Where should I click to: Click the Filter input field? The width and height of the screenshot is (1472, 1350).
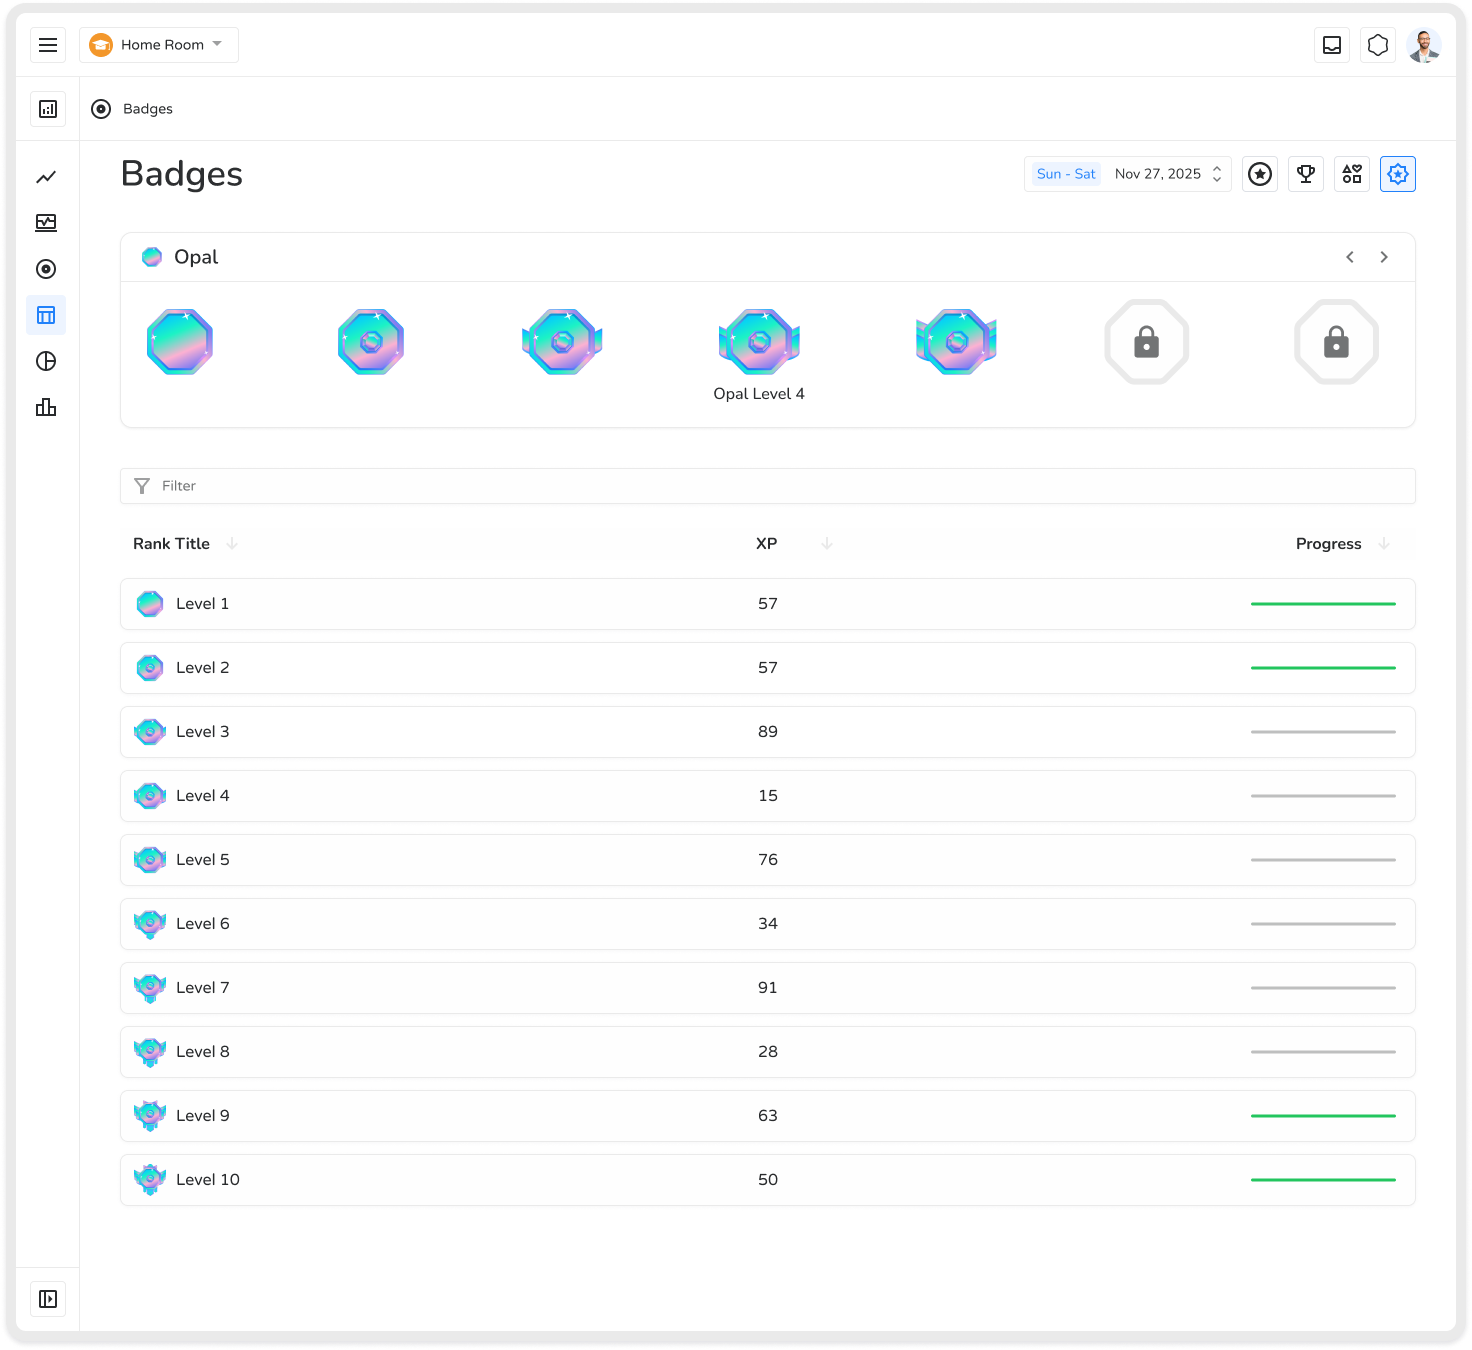pyautogui.click(x=767, y=486)
